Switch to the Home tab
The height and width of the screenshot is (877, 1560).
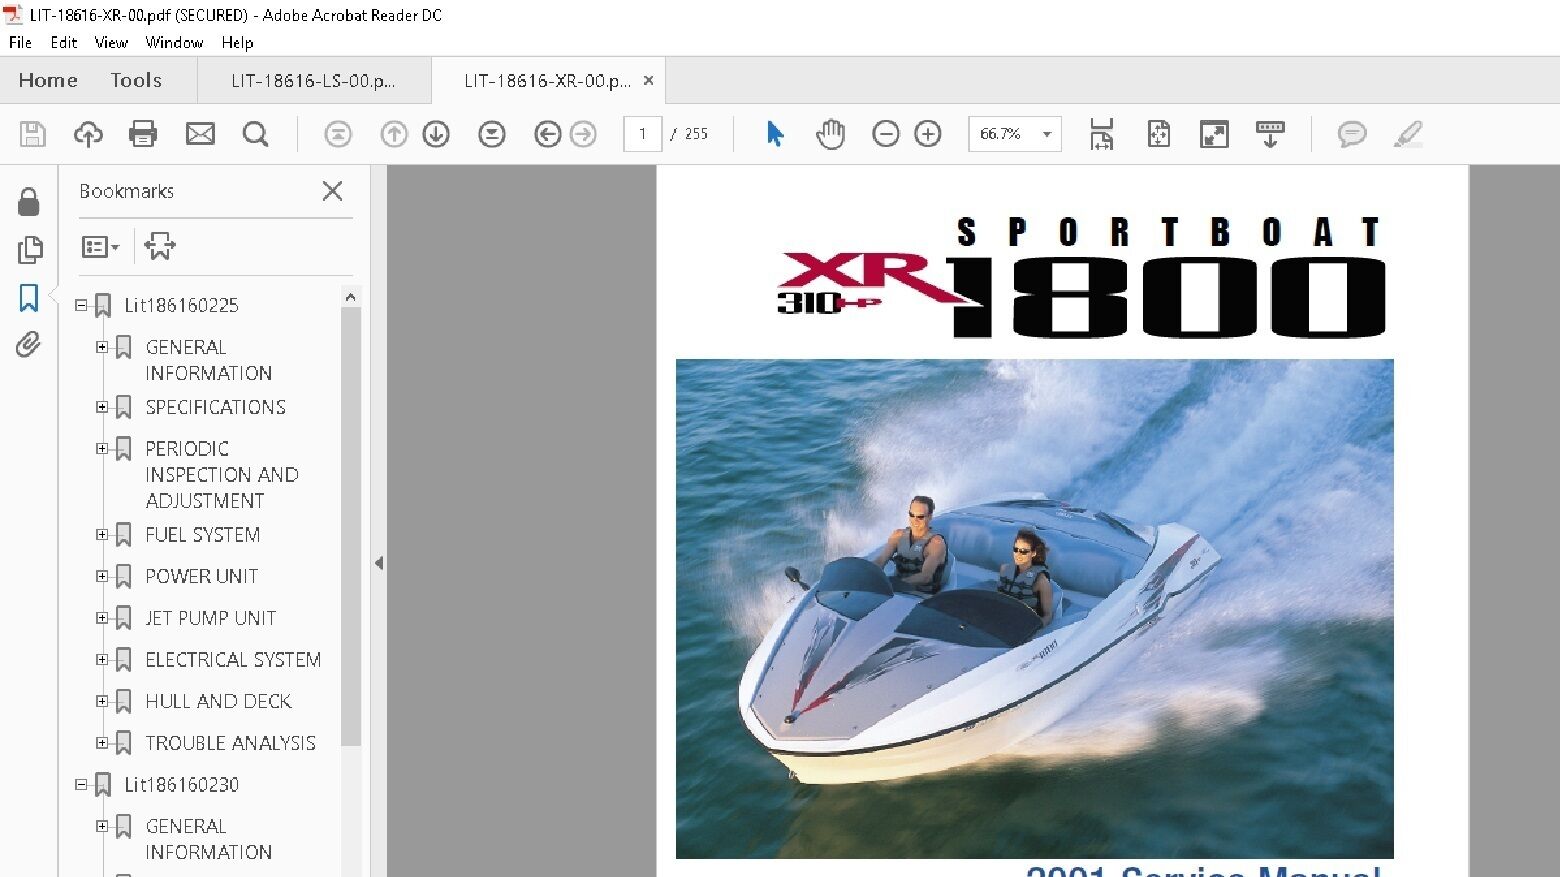pos(48,80)
